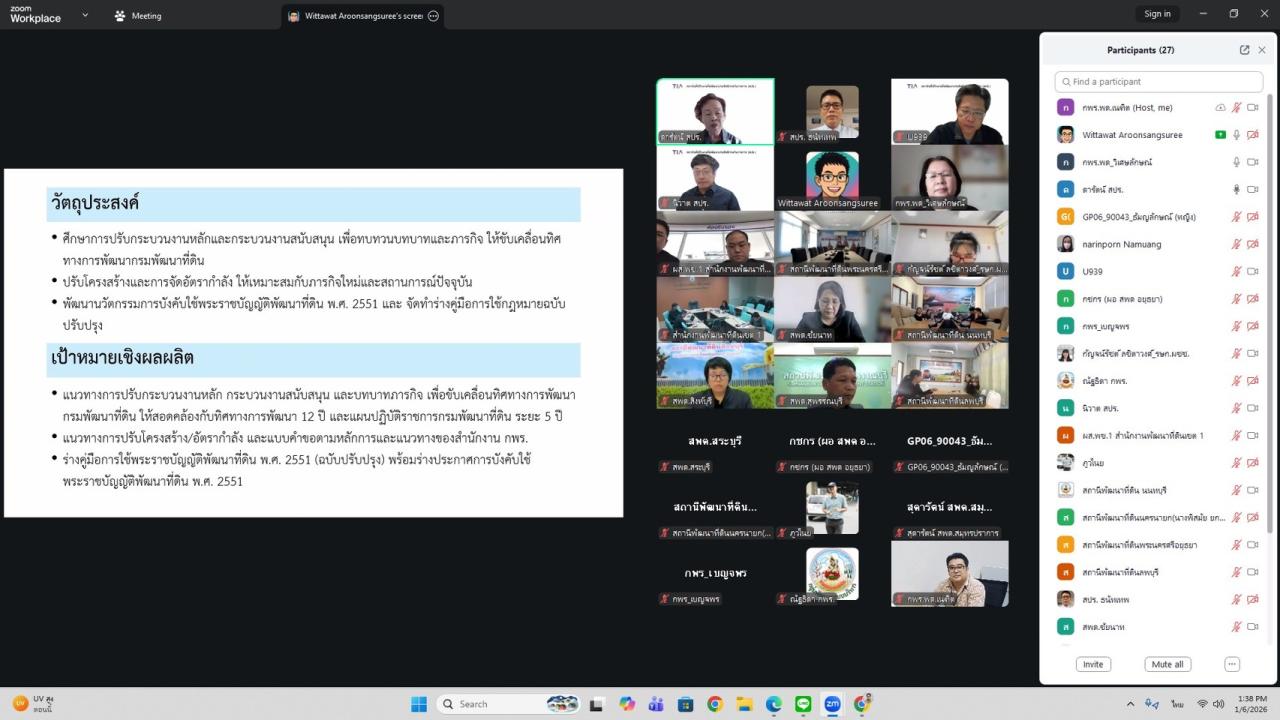Click the cloud recording icon beside the Host
This screenshot has height=720, width=1280.
coord(1221,107)
